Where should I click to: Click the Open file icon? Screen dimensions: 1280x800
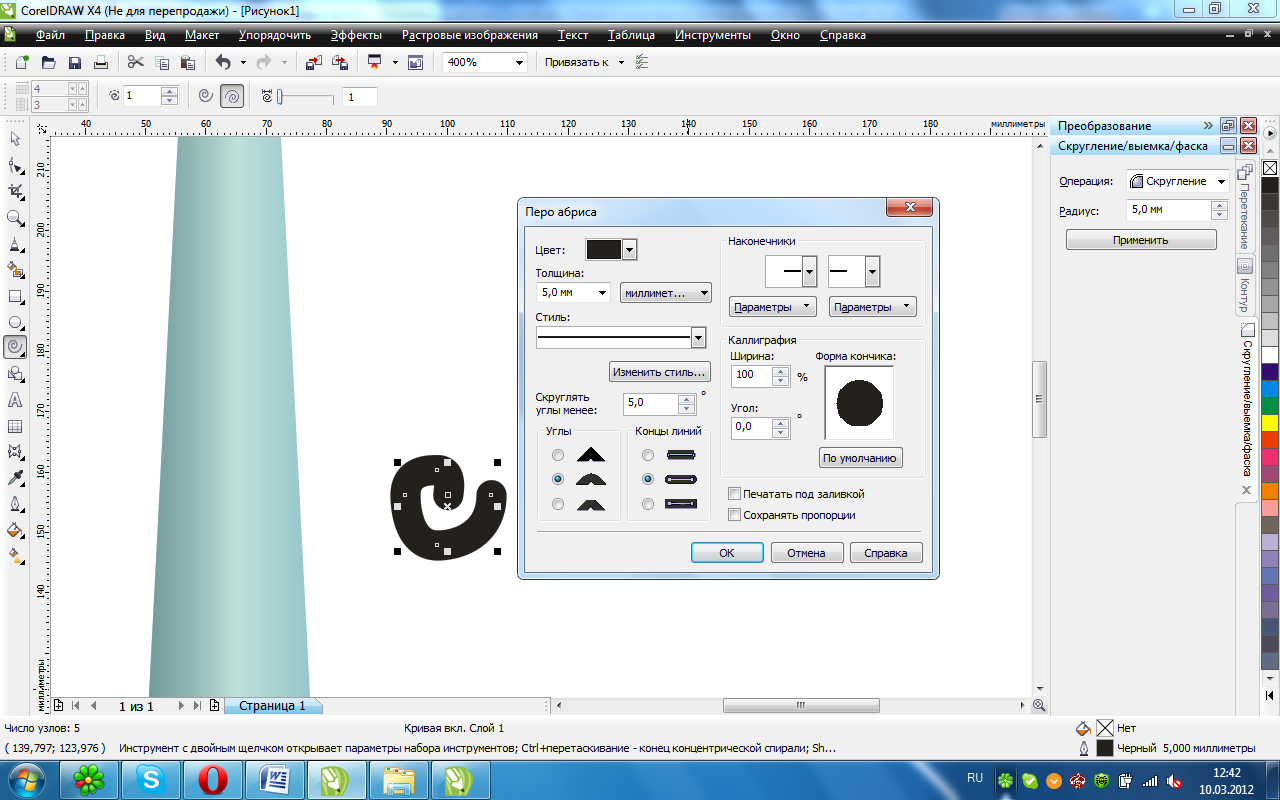48,62
